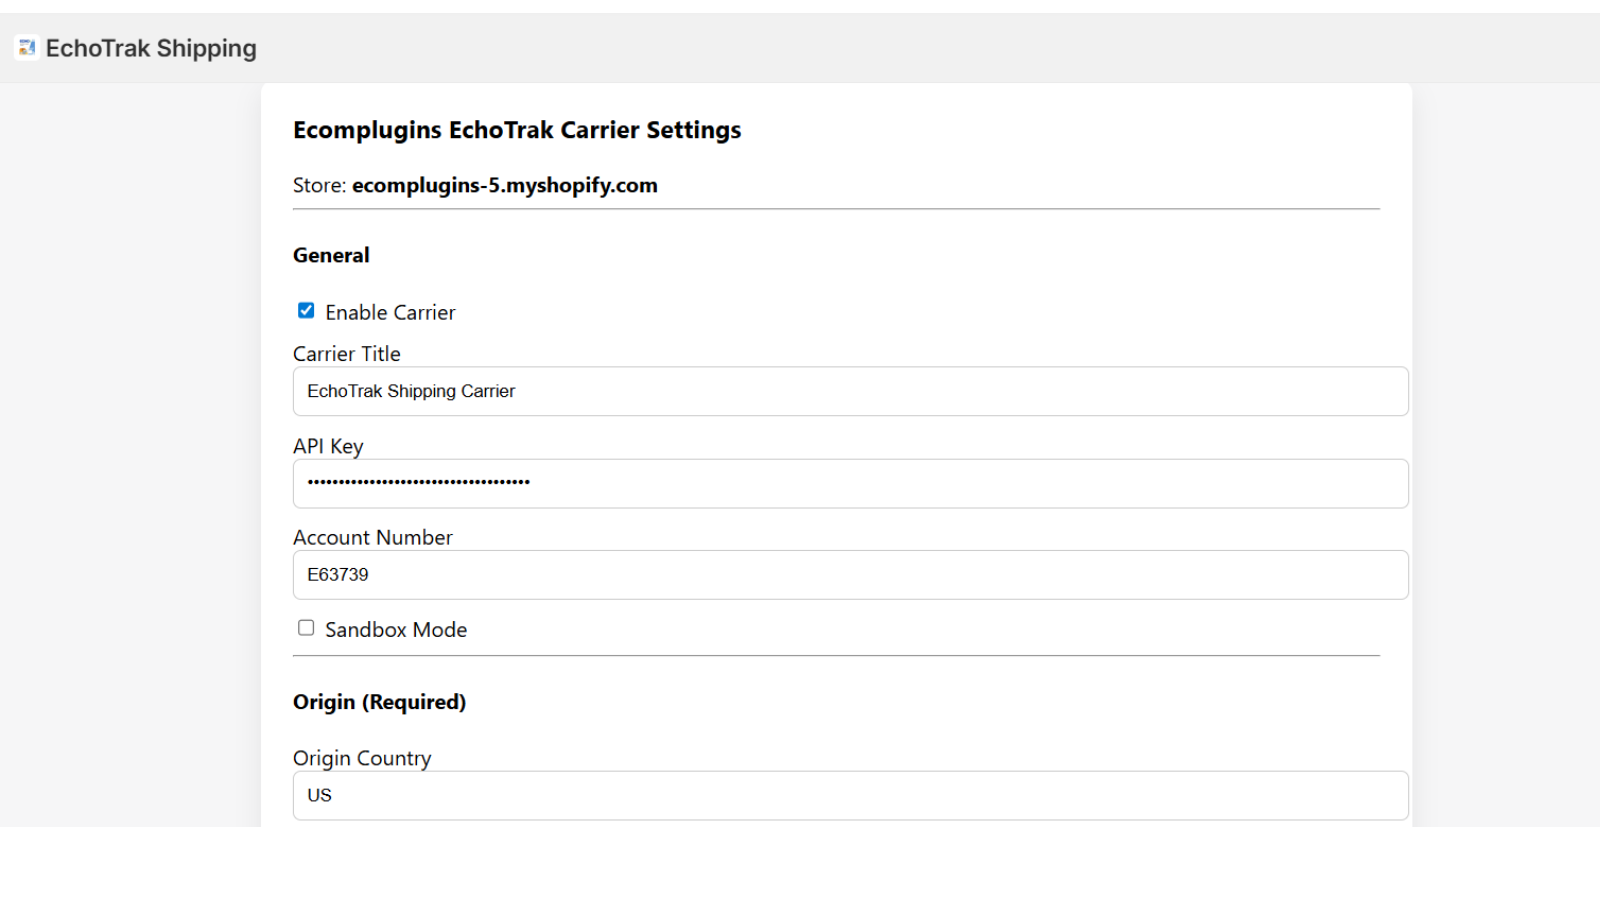Click the Ecomplugins EchoTrak Carrier Settings heading
Viewport: 1600px width, 900px height.
[517, 130]
